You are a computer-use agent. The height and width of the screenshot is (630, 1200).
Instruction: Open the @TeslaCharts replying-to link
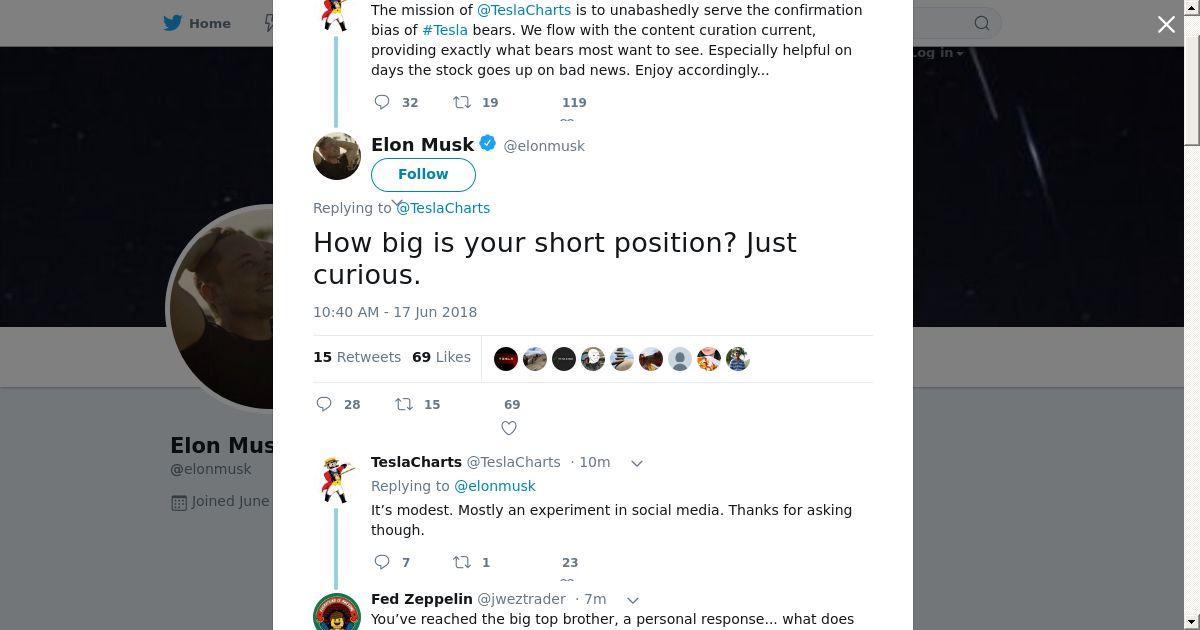click(x=443, y=208)
